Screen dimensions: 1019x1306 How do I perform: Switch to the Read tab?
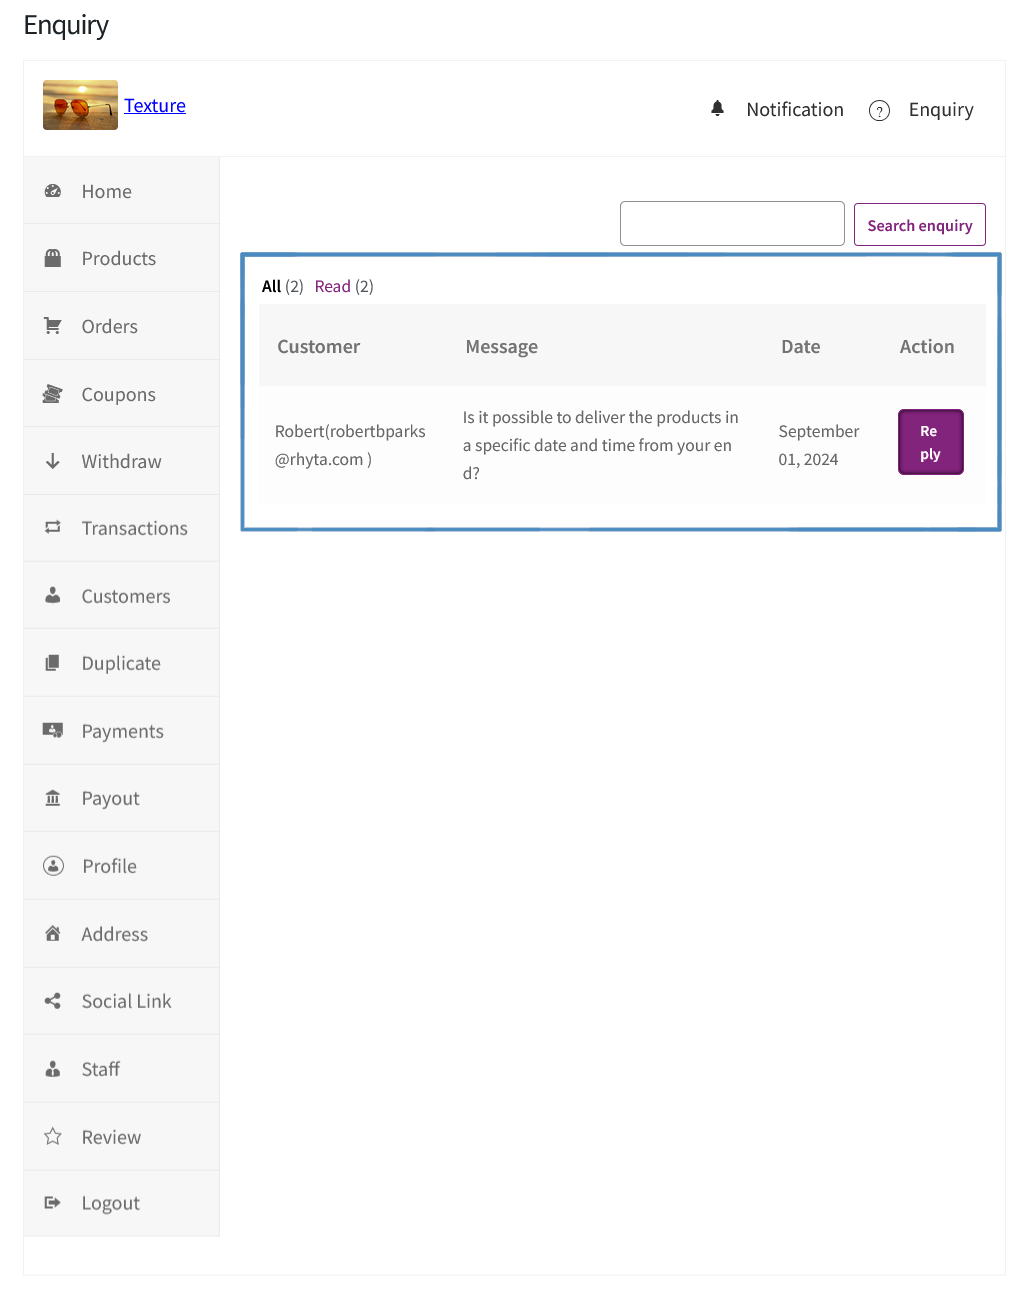pyautogui.click(x=332, y=286)
